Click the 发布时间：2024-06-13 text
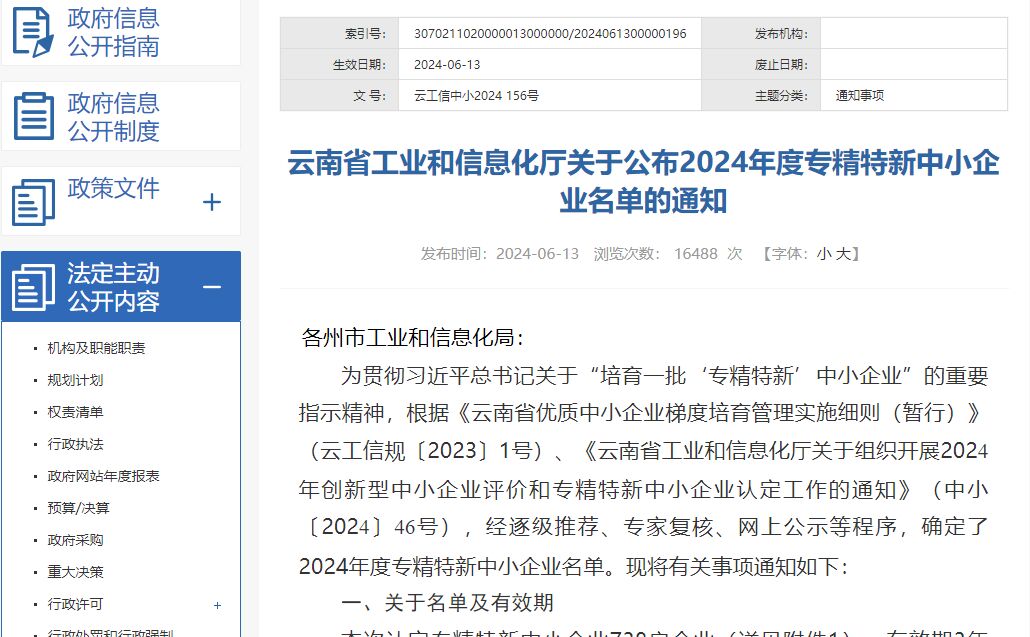This screenshot has height=637, width=1030. [x=500, y=254]
